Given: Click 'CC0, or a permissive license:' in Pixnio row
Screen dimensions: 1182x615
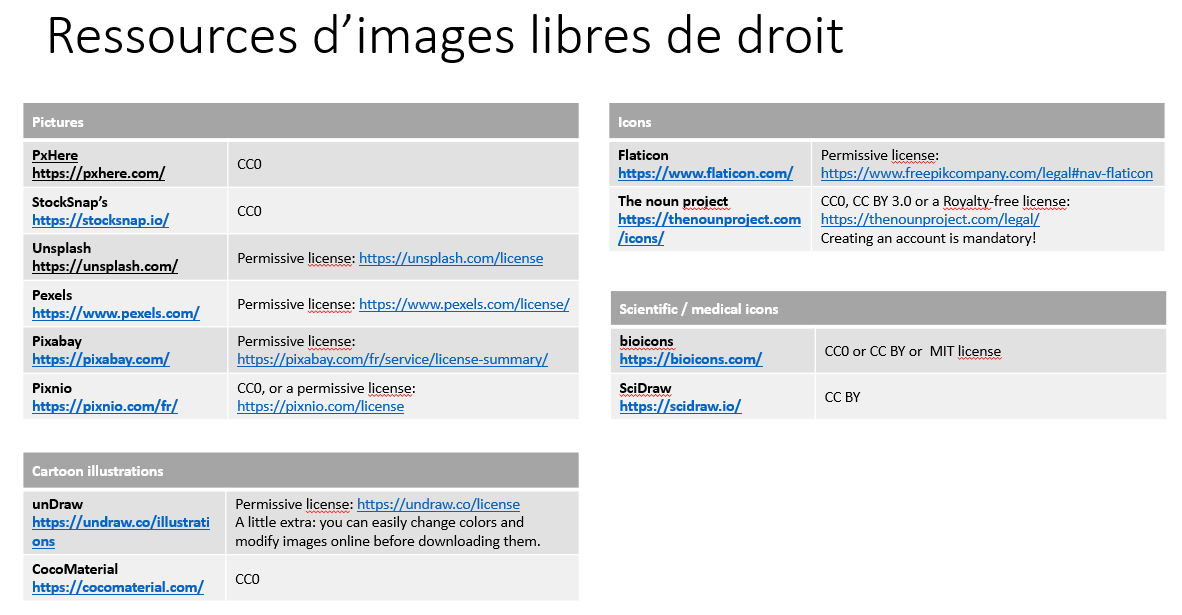Looking at the screenshot, I should click(x=326, y=388).
